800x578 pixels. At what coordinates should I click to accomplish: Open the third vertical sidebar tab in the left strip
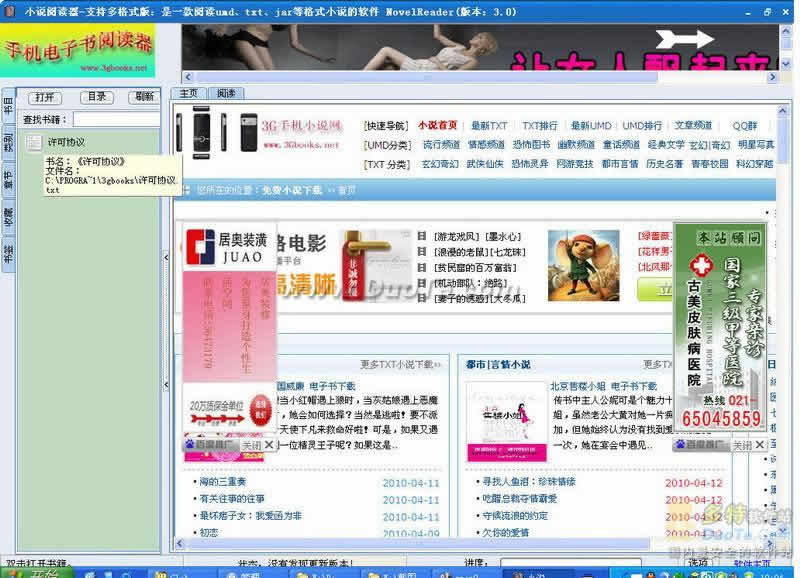pyautogui.click(x=8, y=179)
